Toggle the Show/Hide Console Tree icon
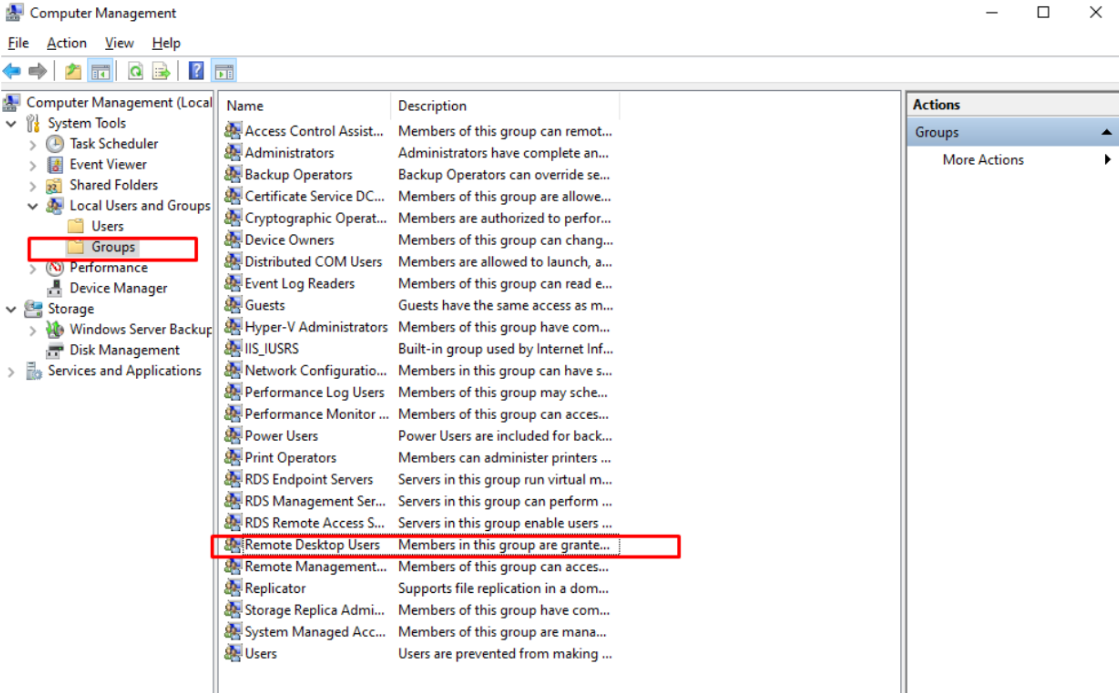Viewport: 1119px width, 693px height. click(101, 70)
